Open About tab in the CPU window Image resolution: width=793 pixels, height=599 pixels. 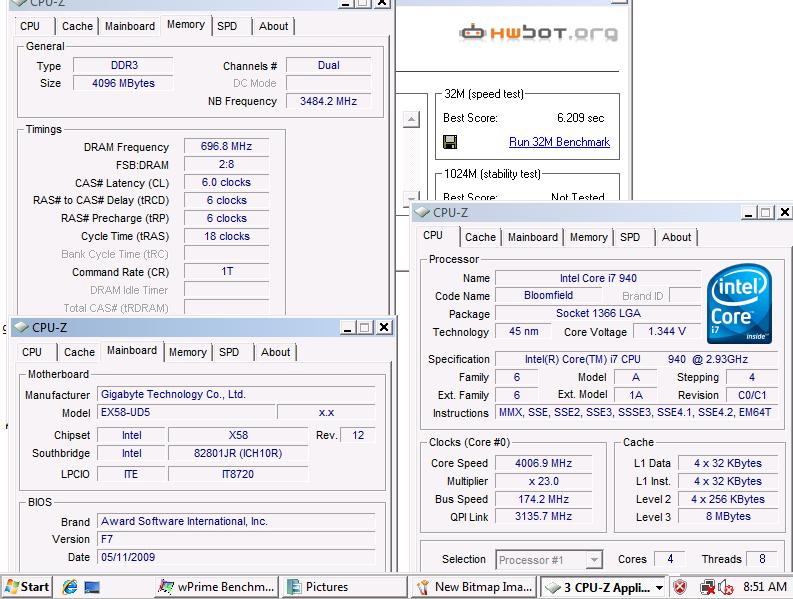click(x=677, y=237)
